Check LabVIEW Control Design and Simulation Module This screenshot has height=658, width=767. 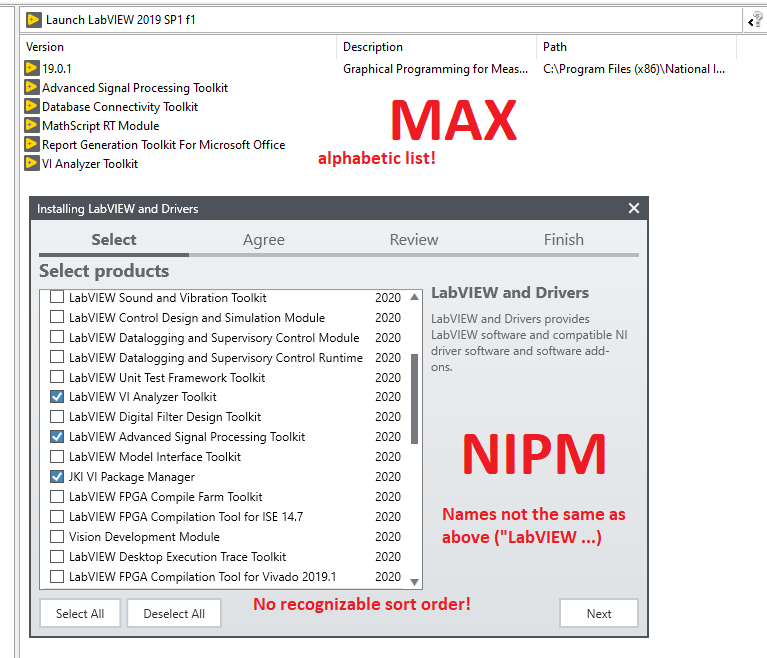click(57, 317)
